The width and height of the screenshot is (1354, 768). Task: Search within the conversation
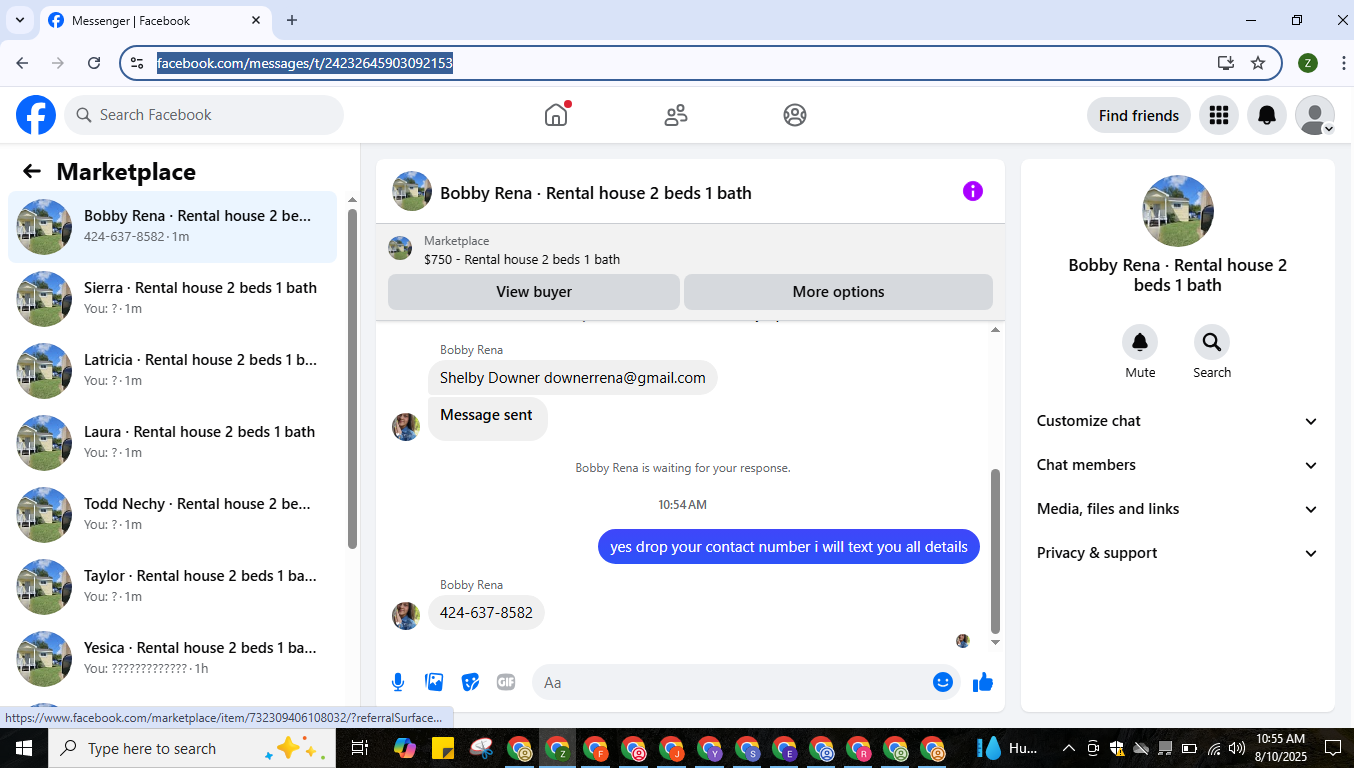tap(1212, 342)
